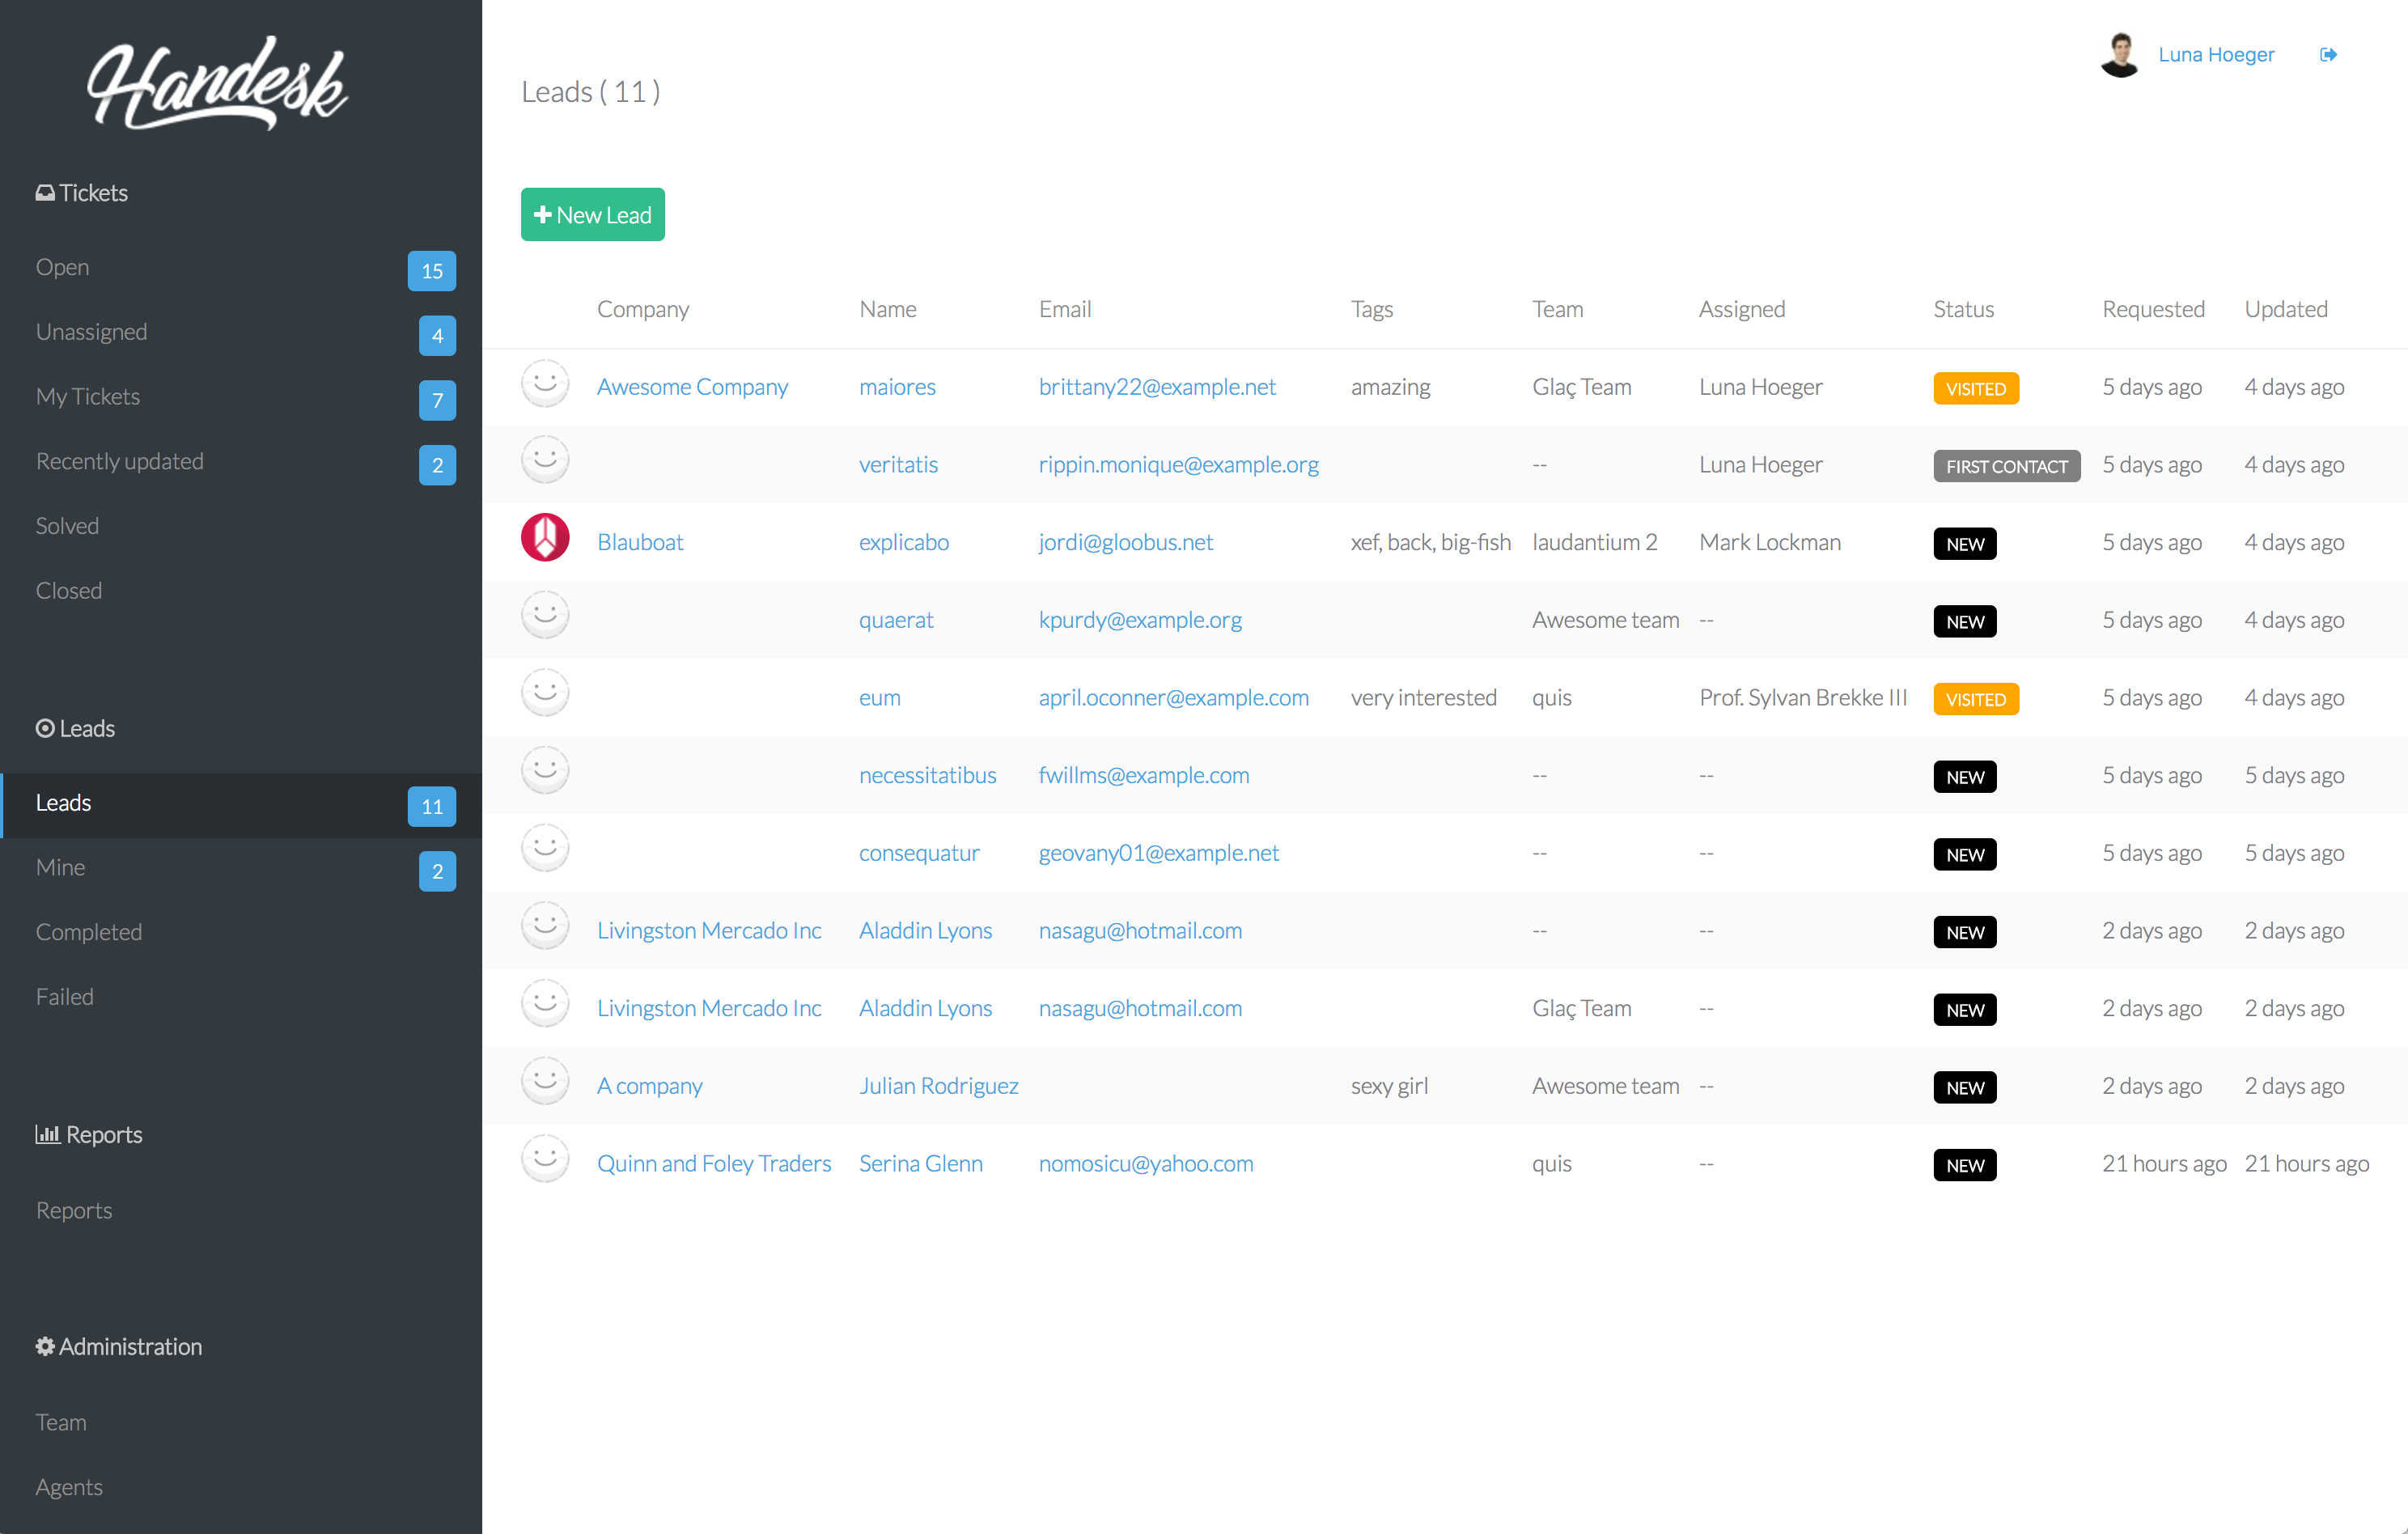Click the Luna Hoeger username link
This screenshot has height=1534, width=2408.
coord(2216,55)
